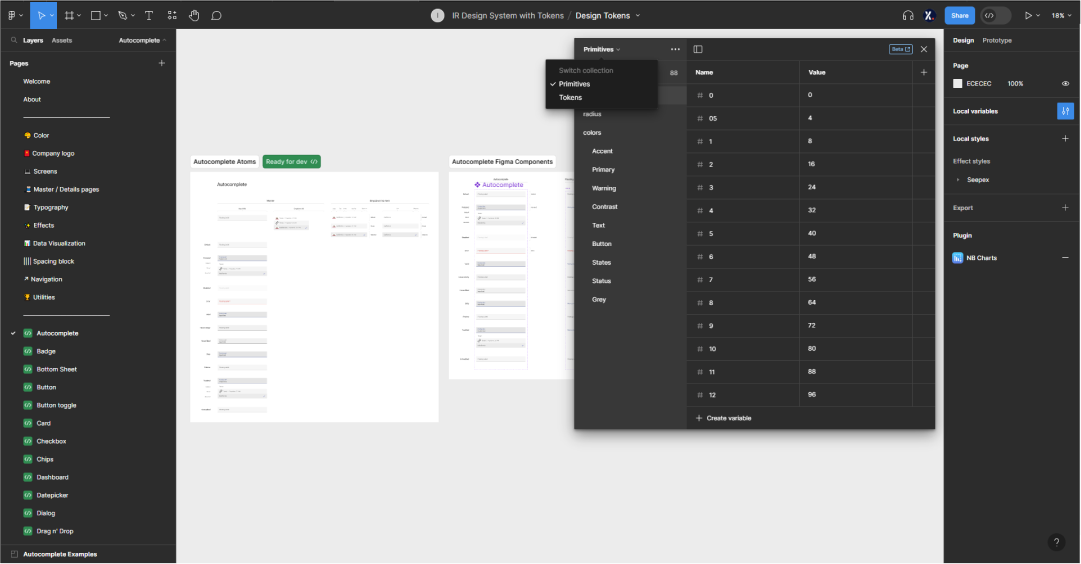Click the ECECEC page color swatch
Screen dimensions: 1081x564
click(x=958, y=84)
